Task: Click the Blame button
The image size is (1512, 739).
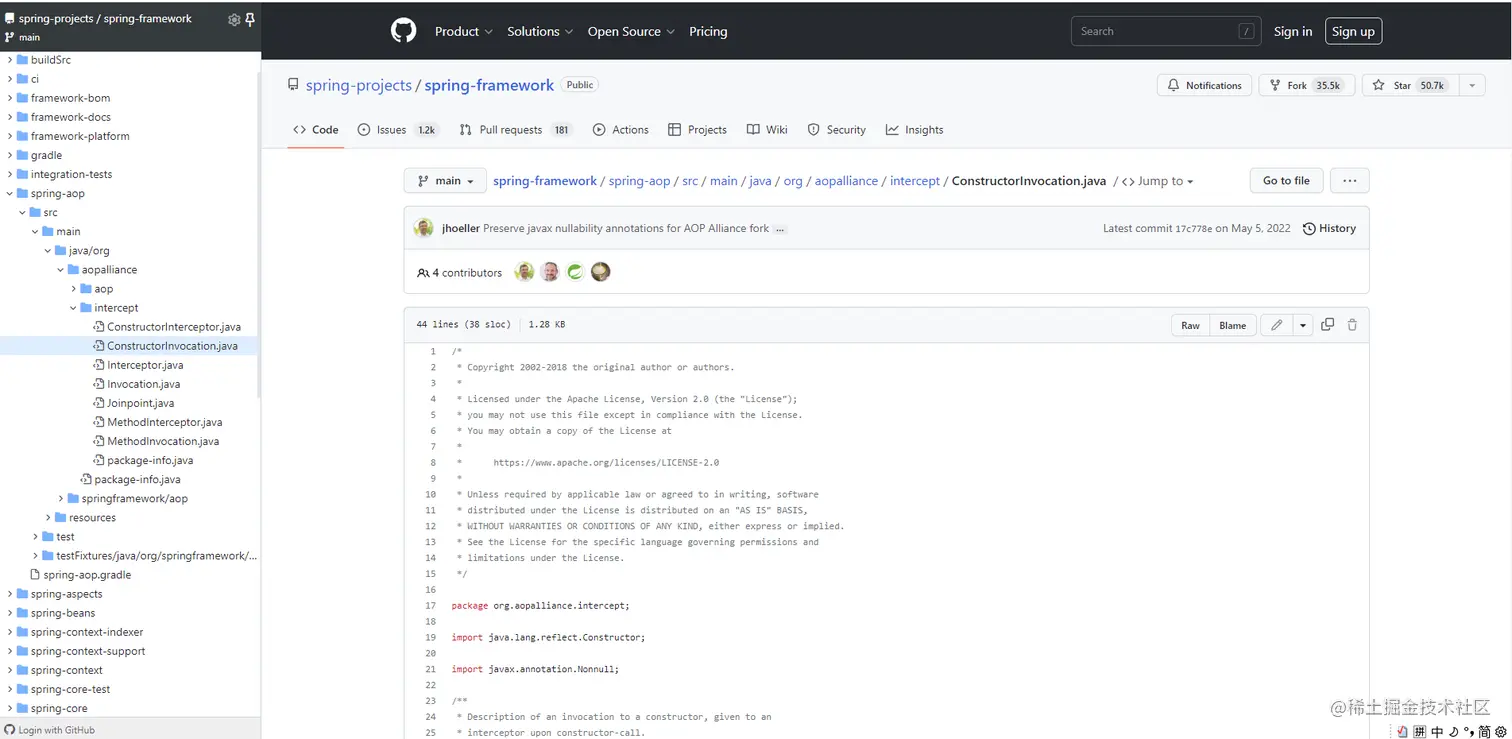Action: 1233,325
